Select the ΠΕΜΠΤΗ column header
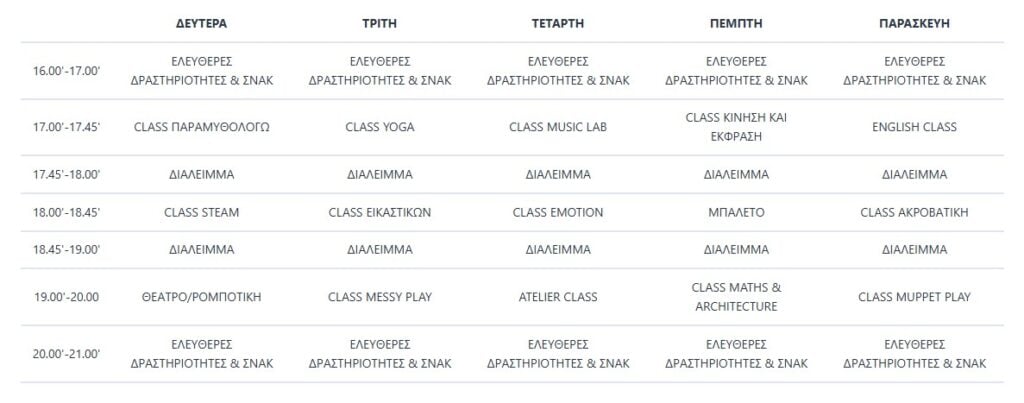Image resolution: width=1024 pixels, height=403 pixels. click(736, 21)
